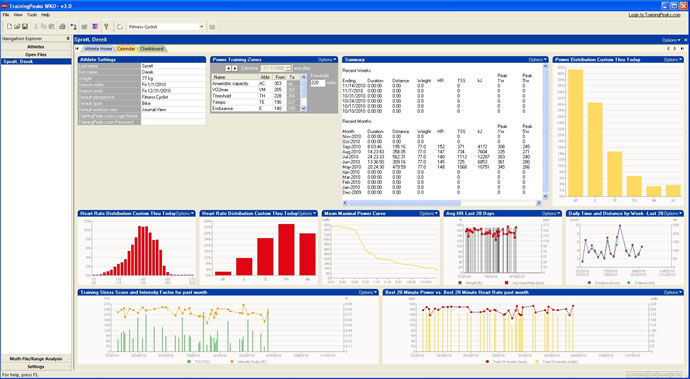Viewport: 690px width, 379px height.
Task: Open the Effective date dropdown in zones
Action: pos(276,68)
